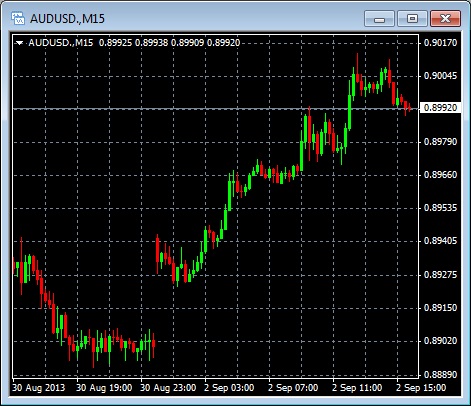
Task: Click the 30 Aug 23:00 time label
Action: 168,388
